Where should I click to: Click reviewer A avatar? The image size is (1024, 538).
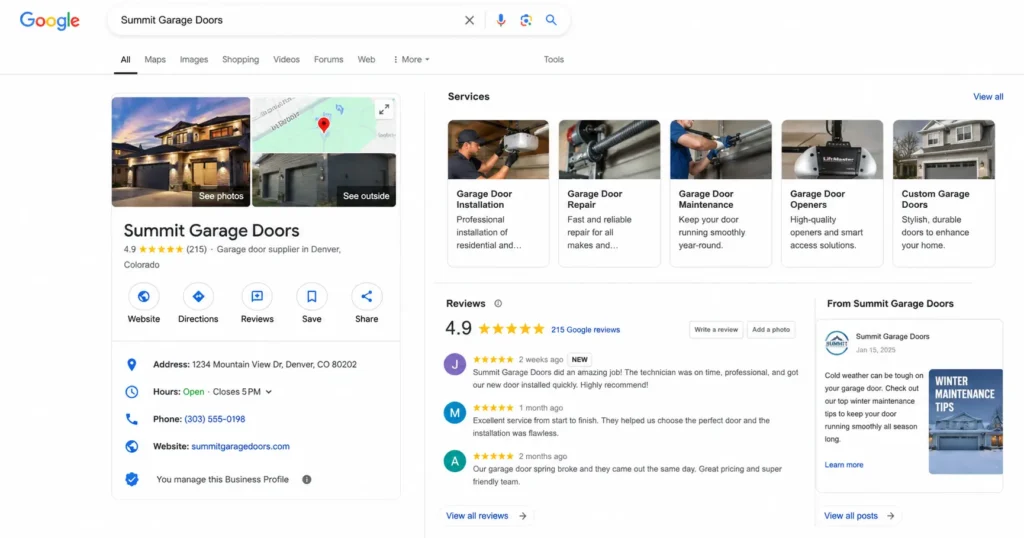[455, 461]
